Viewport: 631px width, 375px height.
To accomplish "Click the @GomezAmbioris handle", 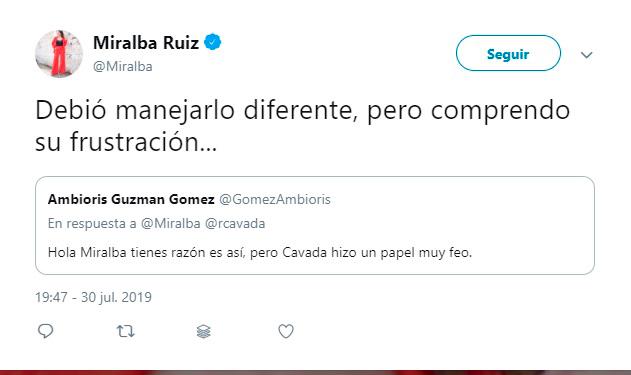I will click(275, 199).
